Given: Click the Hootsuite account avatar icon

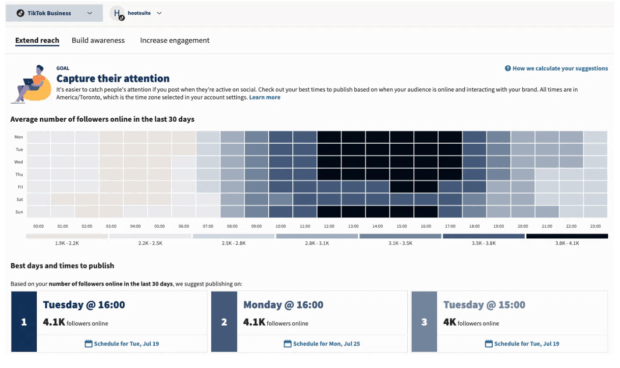Looking at the screenshot, I should 118,13.
